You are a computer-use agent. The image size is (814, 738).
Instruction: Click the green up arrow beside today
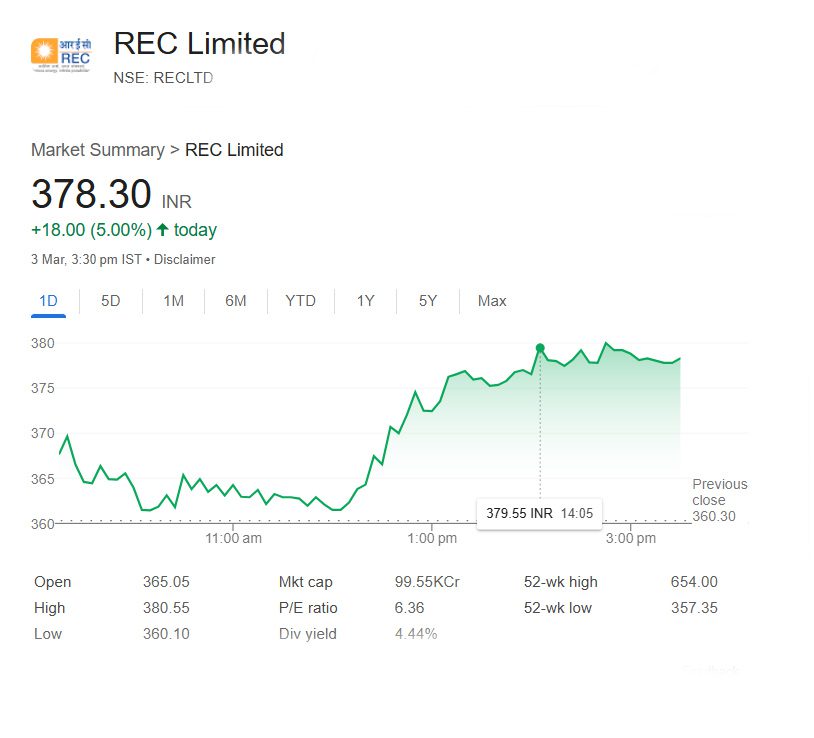(162, 229)
